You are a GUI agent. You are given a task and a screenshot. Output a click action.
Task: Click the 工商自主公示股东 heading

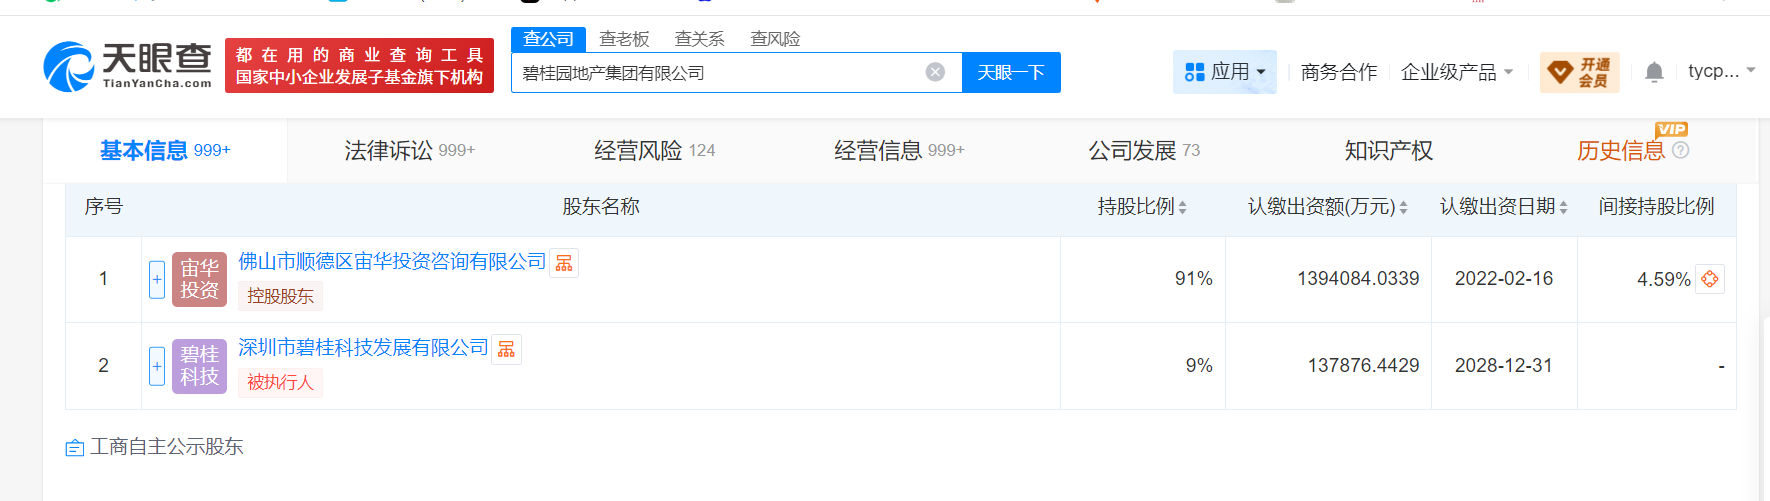click(167, 447)
